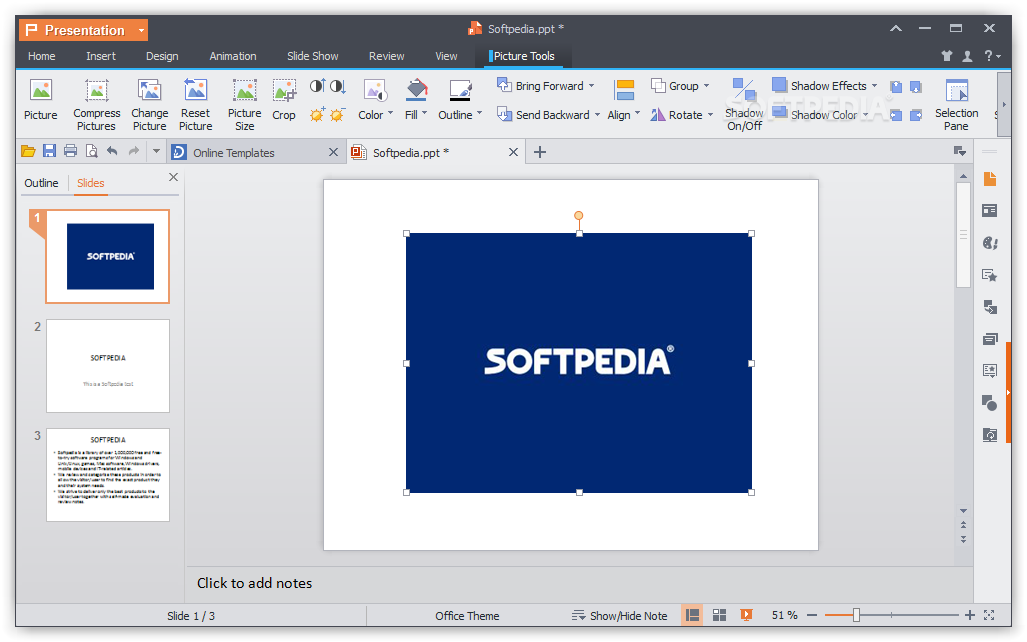1027x642 pixels.
Task: Expand quick access toolbar dropdown arrow
Action: [156, 151]
